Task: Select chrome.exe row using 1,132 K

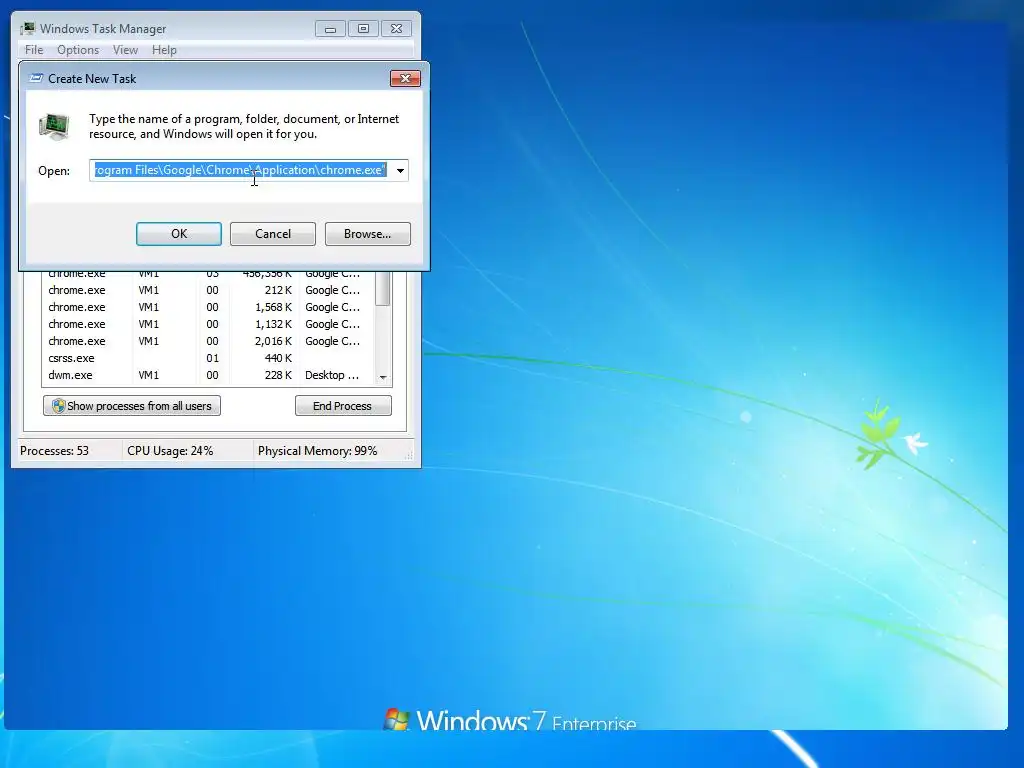Action: pos(208,324)
